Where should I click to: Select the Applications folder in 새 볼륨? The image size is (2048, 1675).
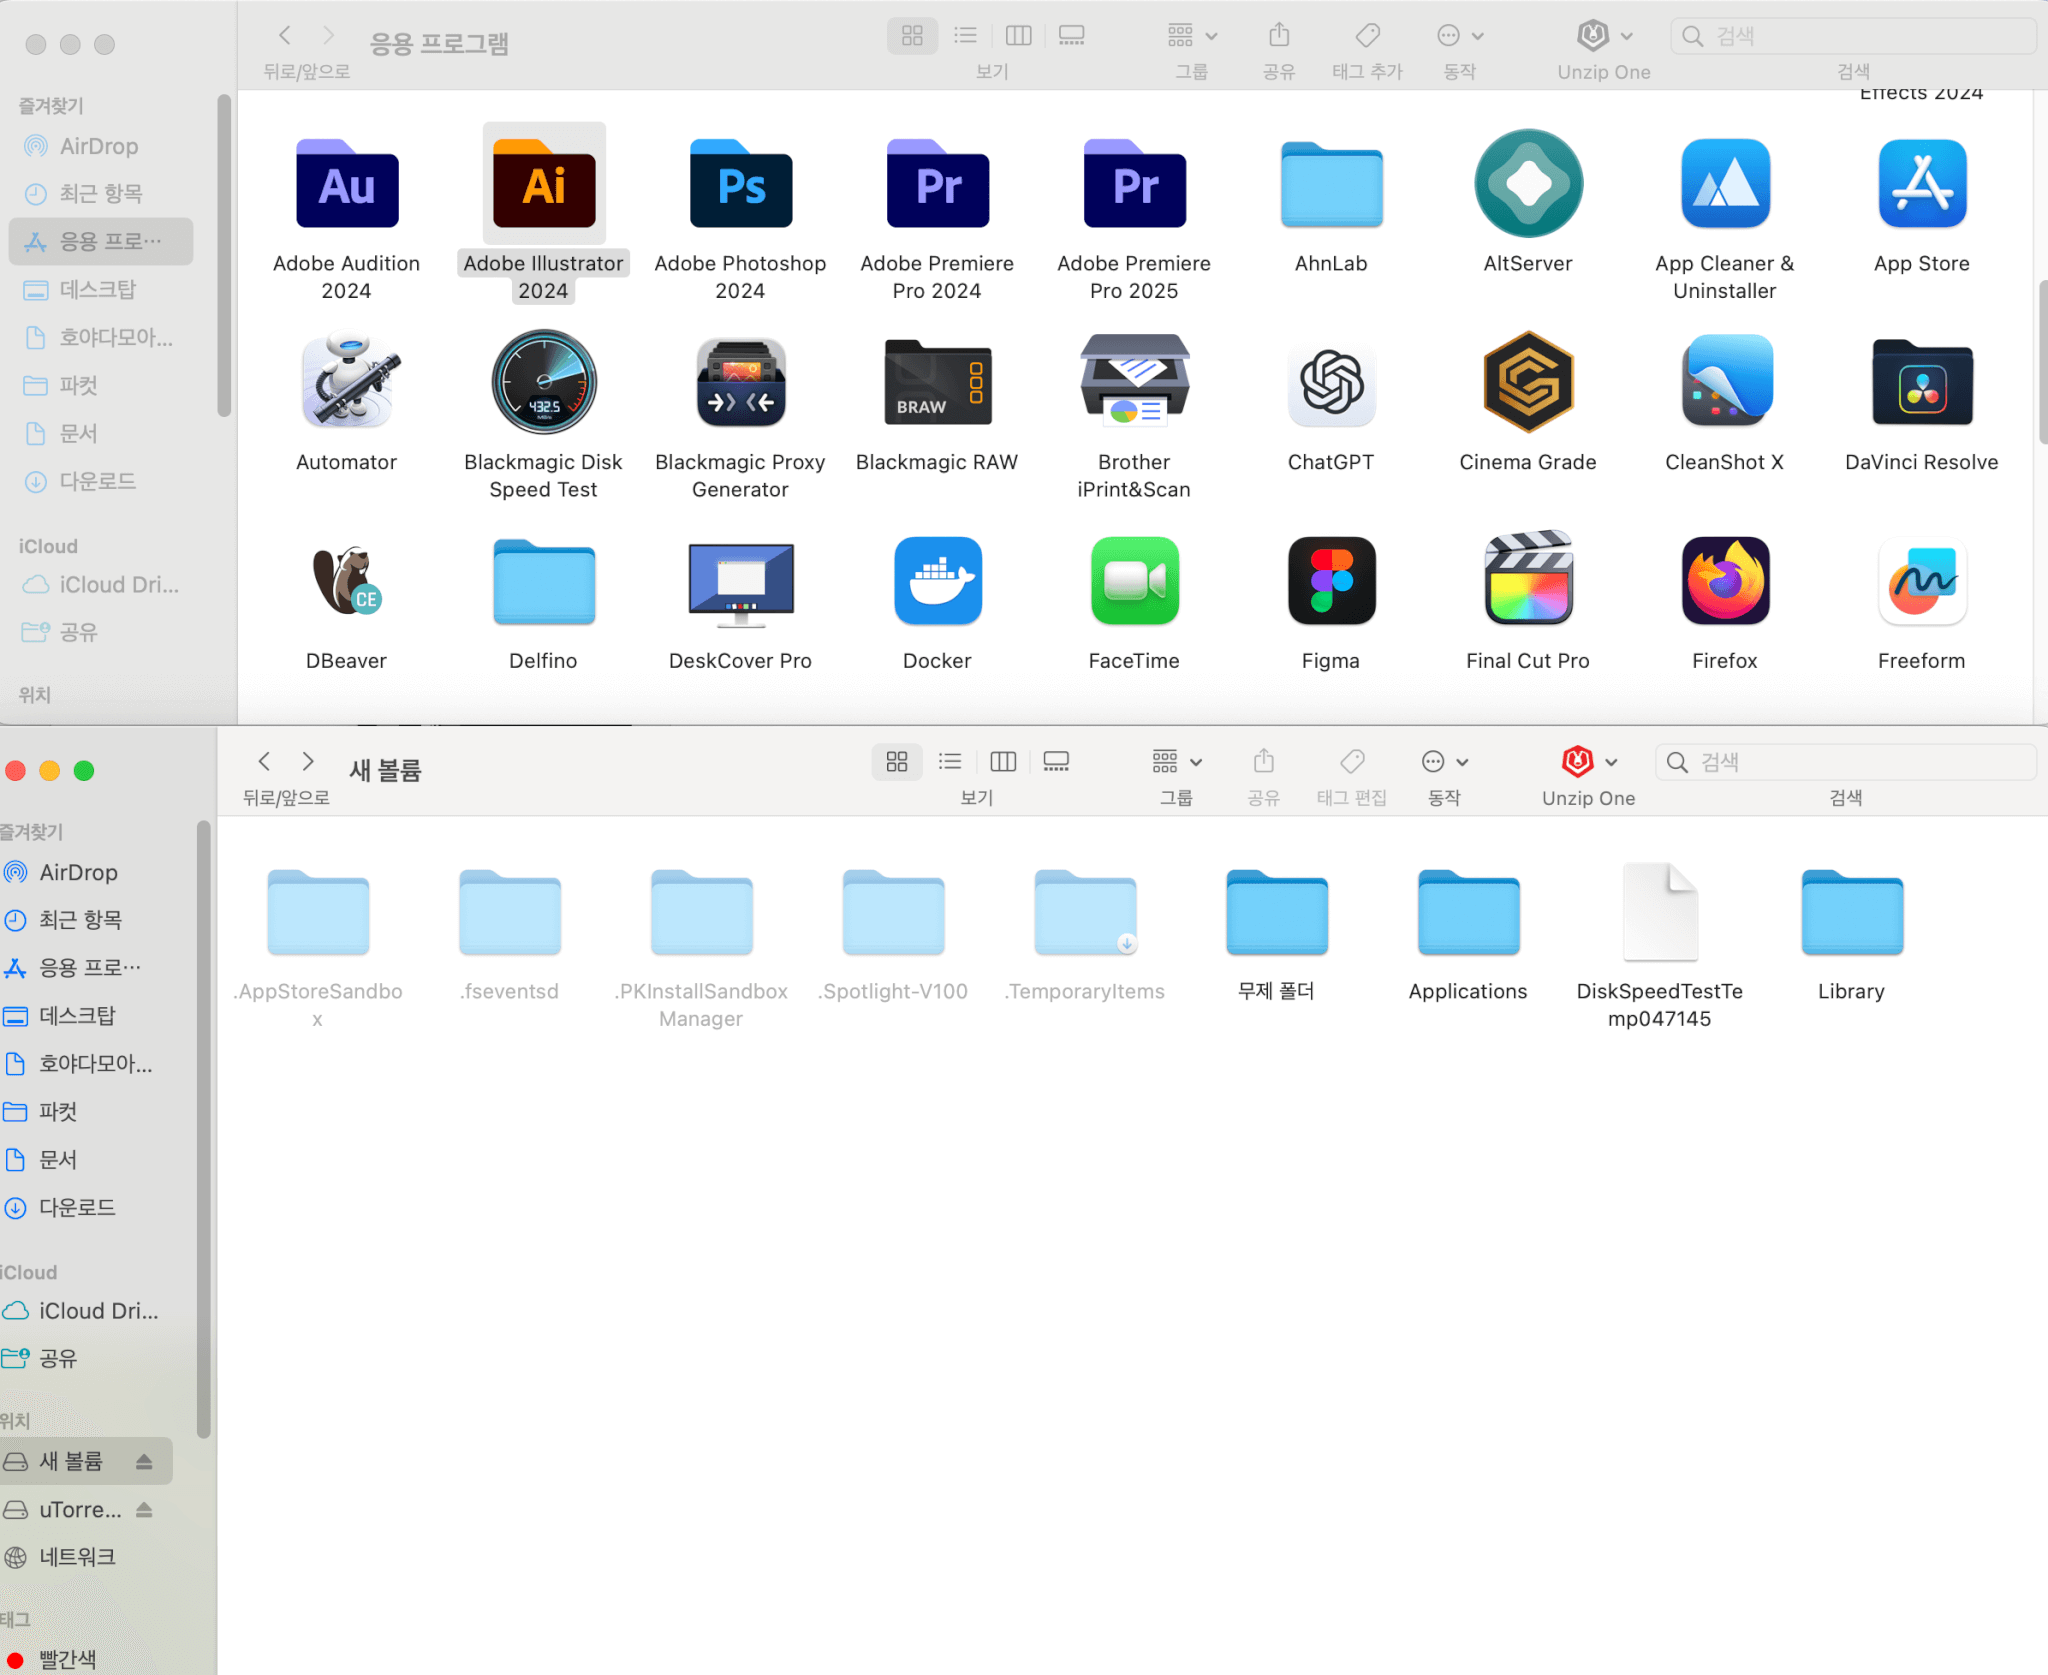tap(1469, 913)
